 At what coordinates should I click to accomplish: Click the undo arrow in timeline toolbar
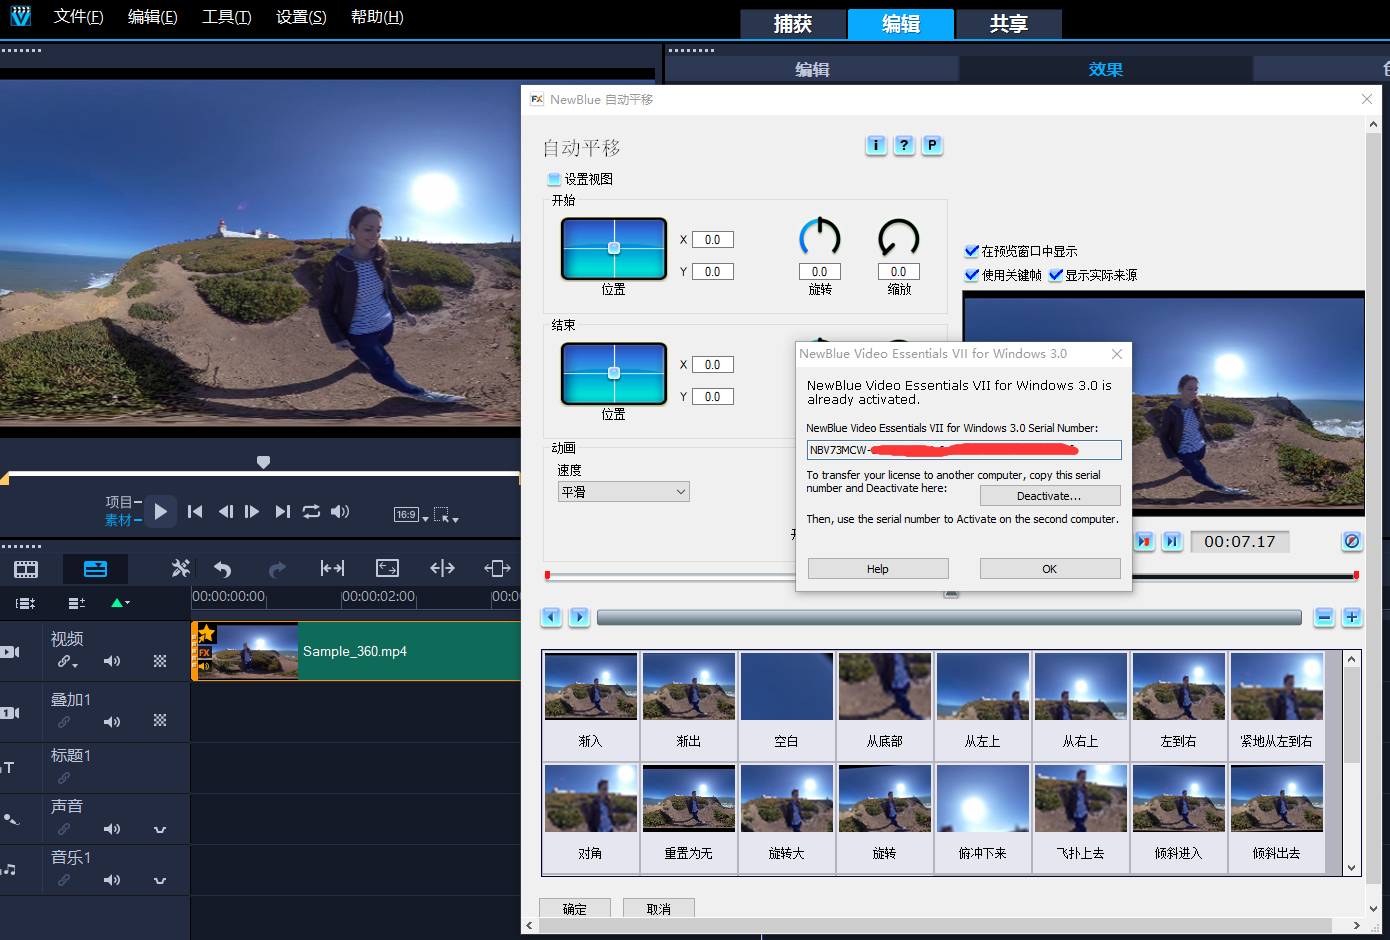[223, 569]
